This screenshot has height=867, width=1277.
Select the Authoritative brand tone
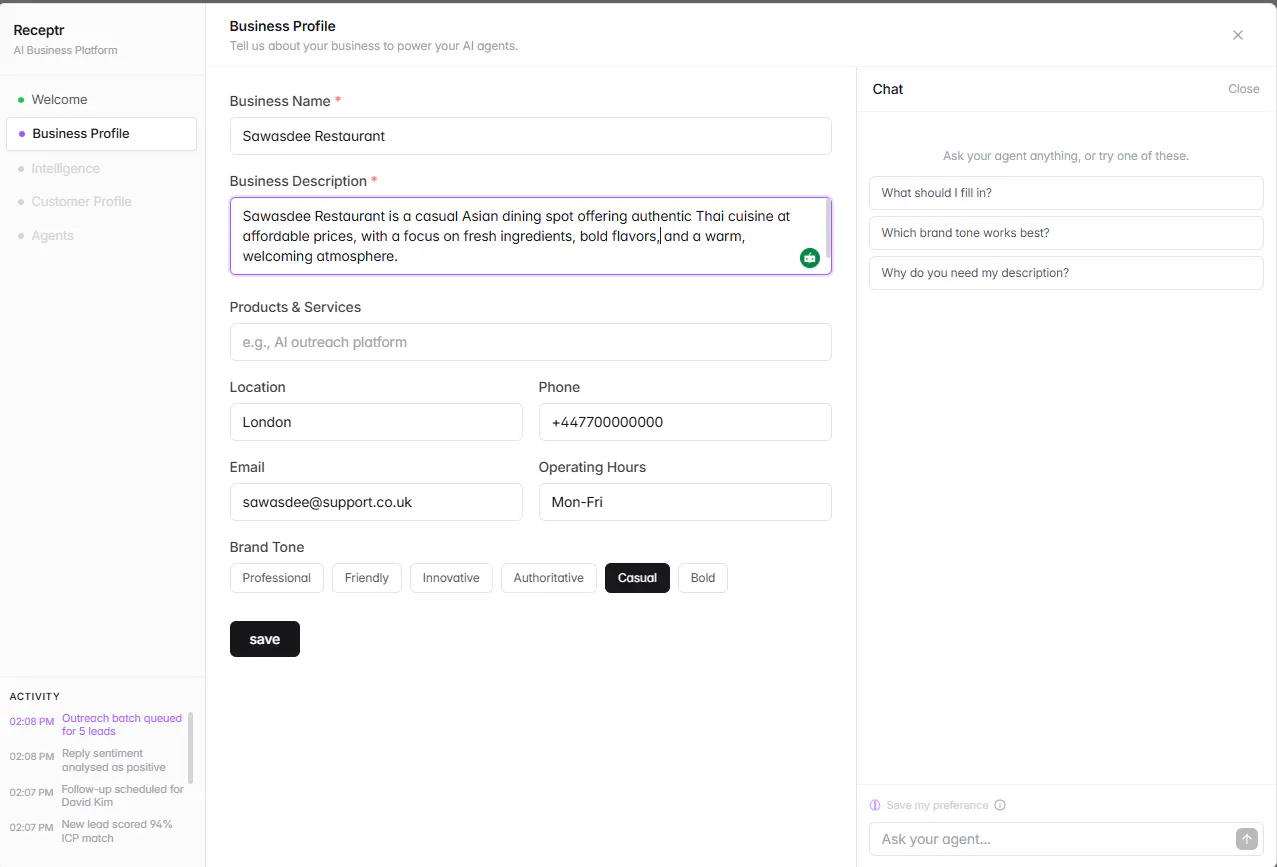[549, 578]
